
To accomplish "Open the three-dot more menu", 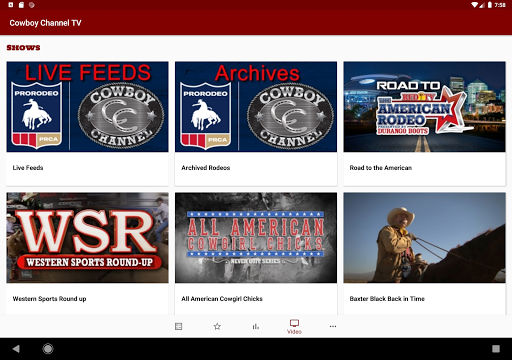I will coord(333,326).
